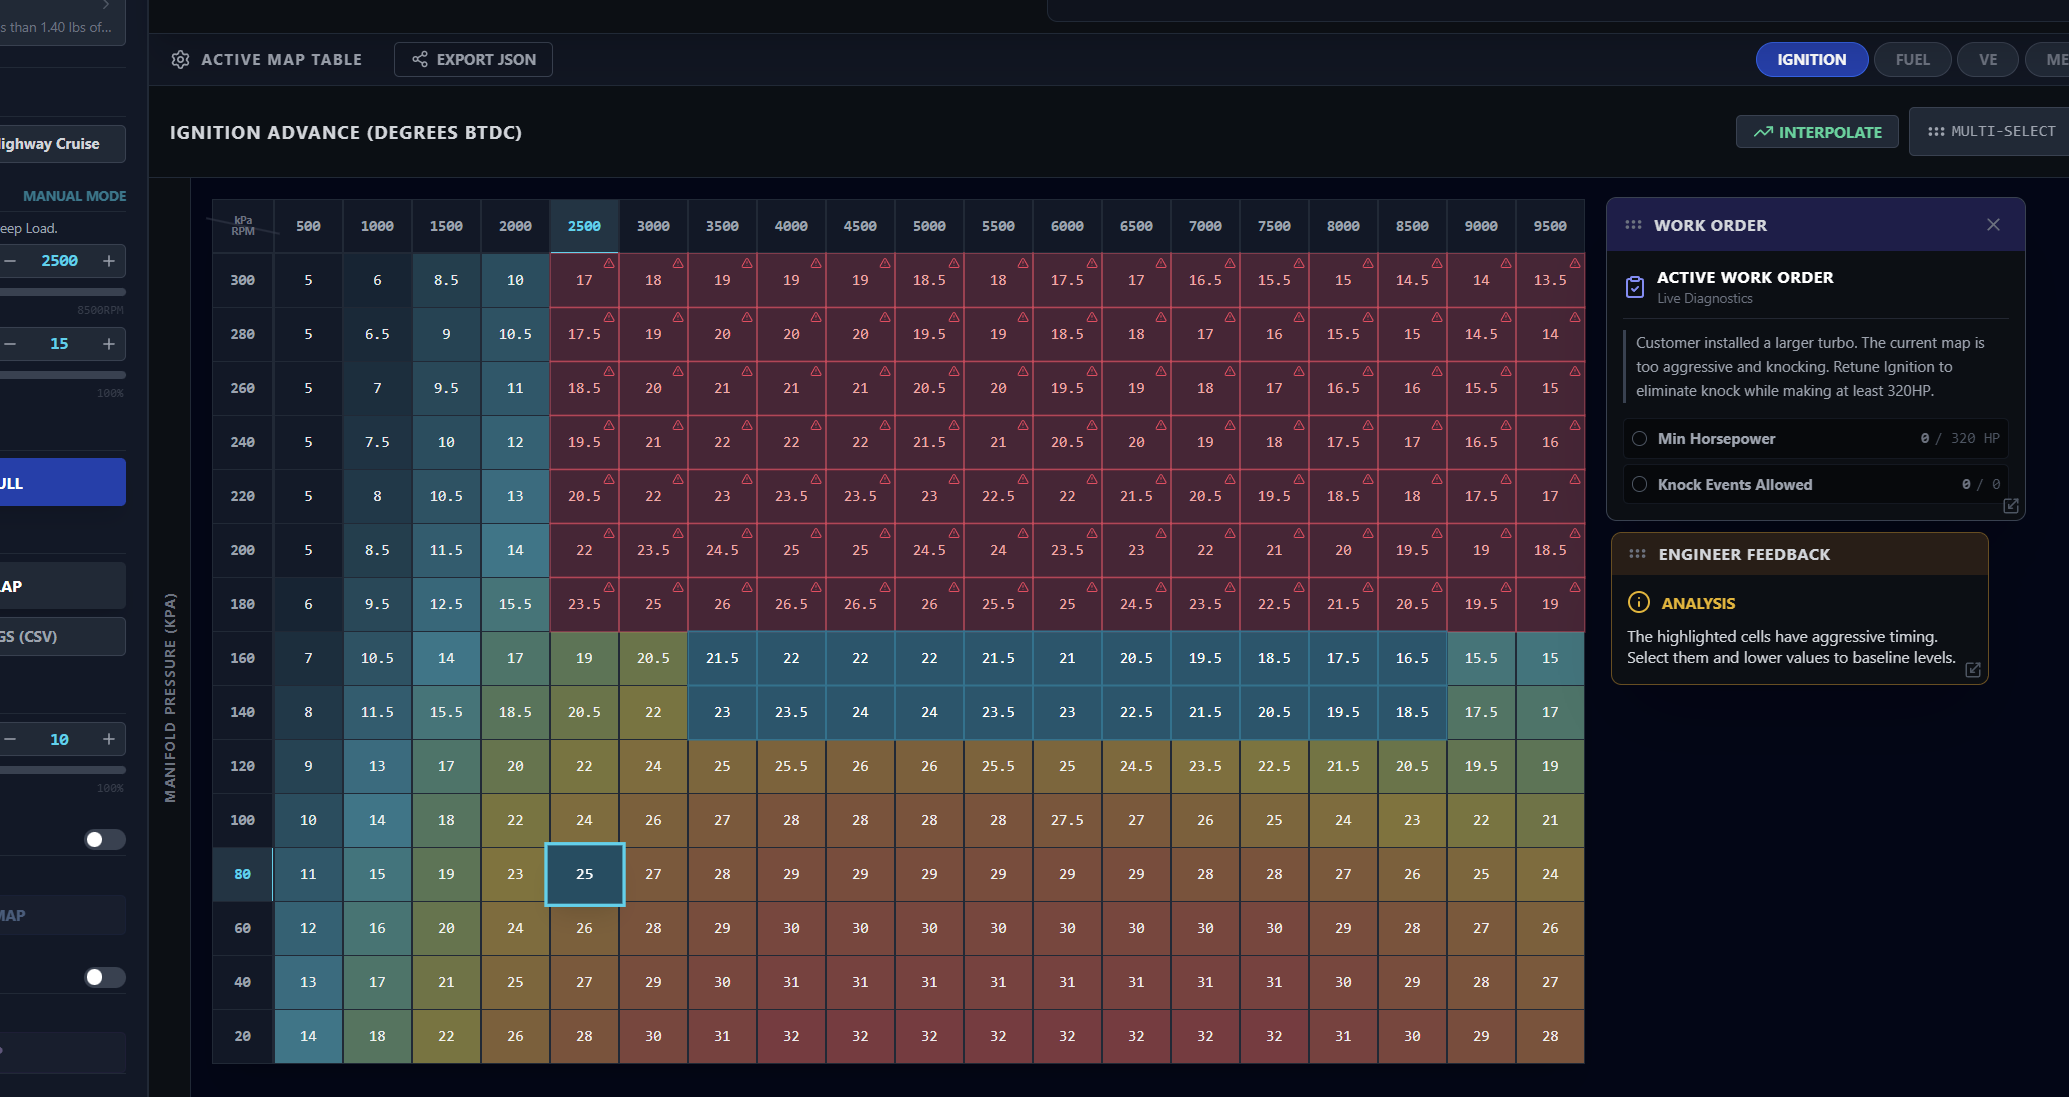This screenshot has height=1097, width=2069.
Task: Switch to the VE map tab
Action: point(1987,60)
